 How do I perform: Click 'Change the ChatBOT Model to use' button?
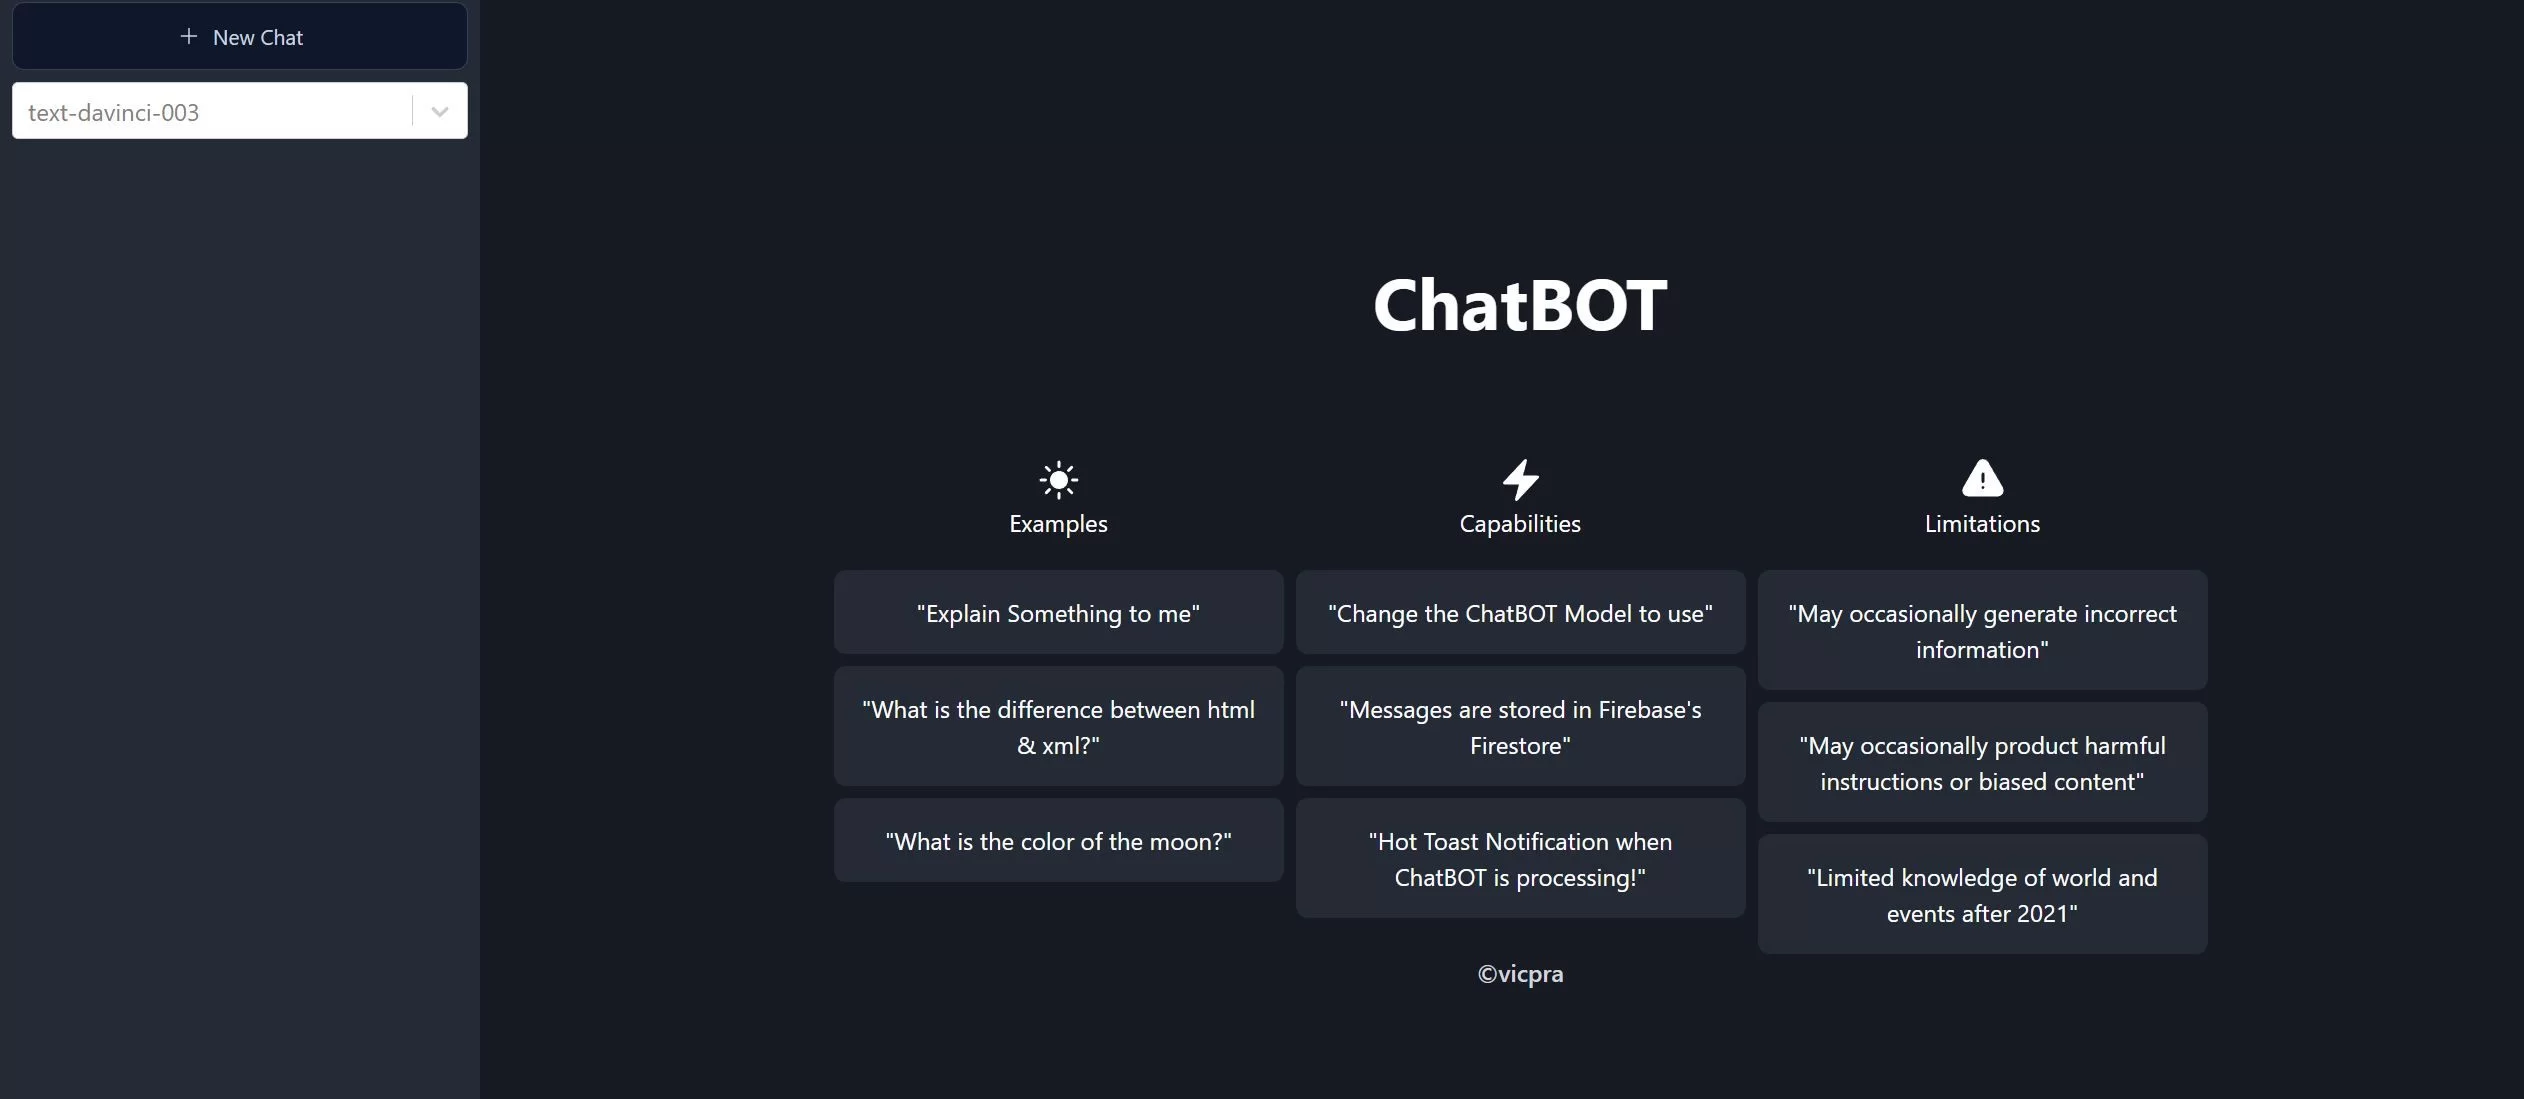click(1520, 611)
